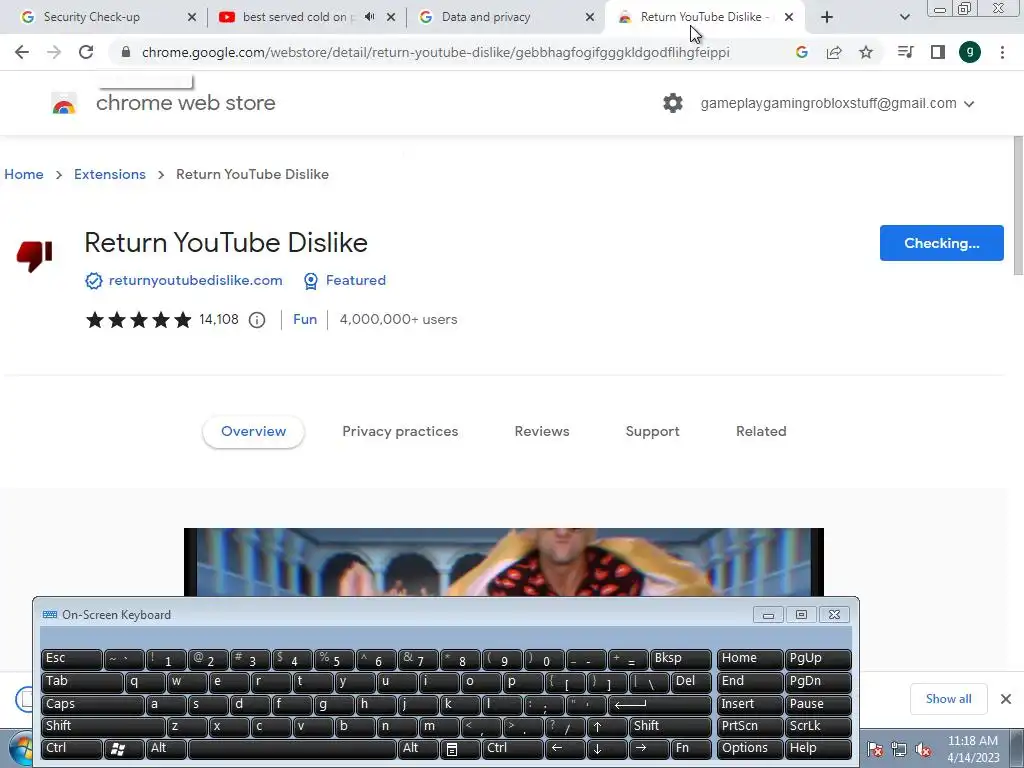Viewport: 1024px width, 768px height.
Task: Select the Overview tab
Action: (x=253, y=431)
